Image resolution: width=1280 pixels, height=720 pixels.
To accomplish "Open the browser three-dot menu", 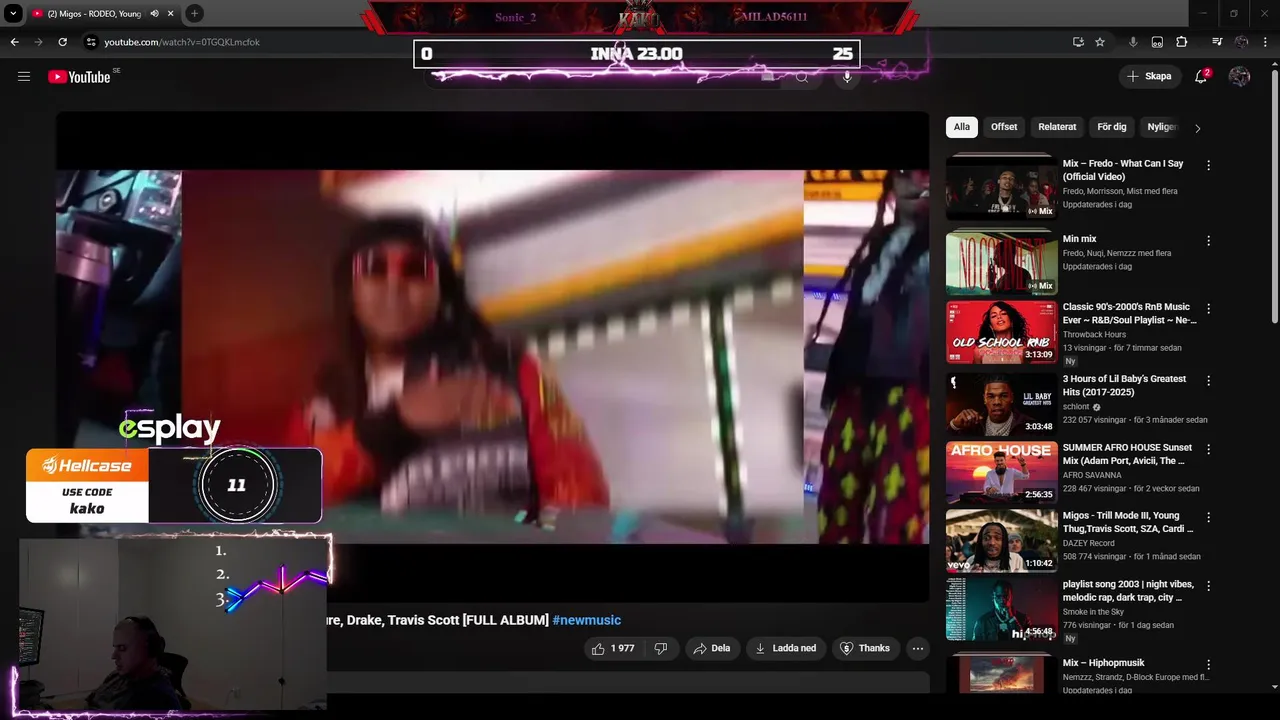I will (x=1266, y=42).
